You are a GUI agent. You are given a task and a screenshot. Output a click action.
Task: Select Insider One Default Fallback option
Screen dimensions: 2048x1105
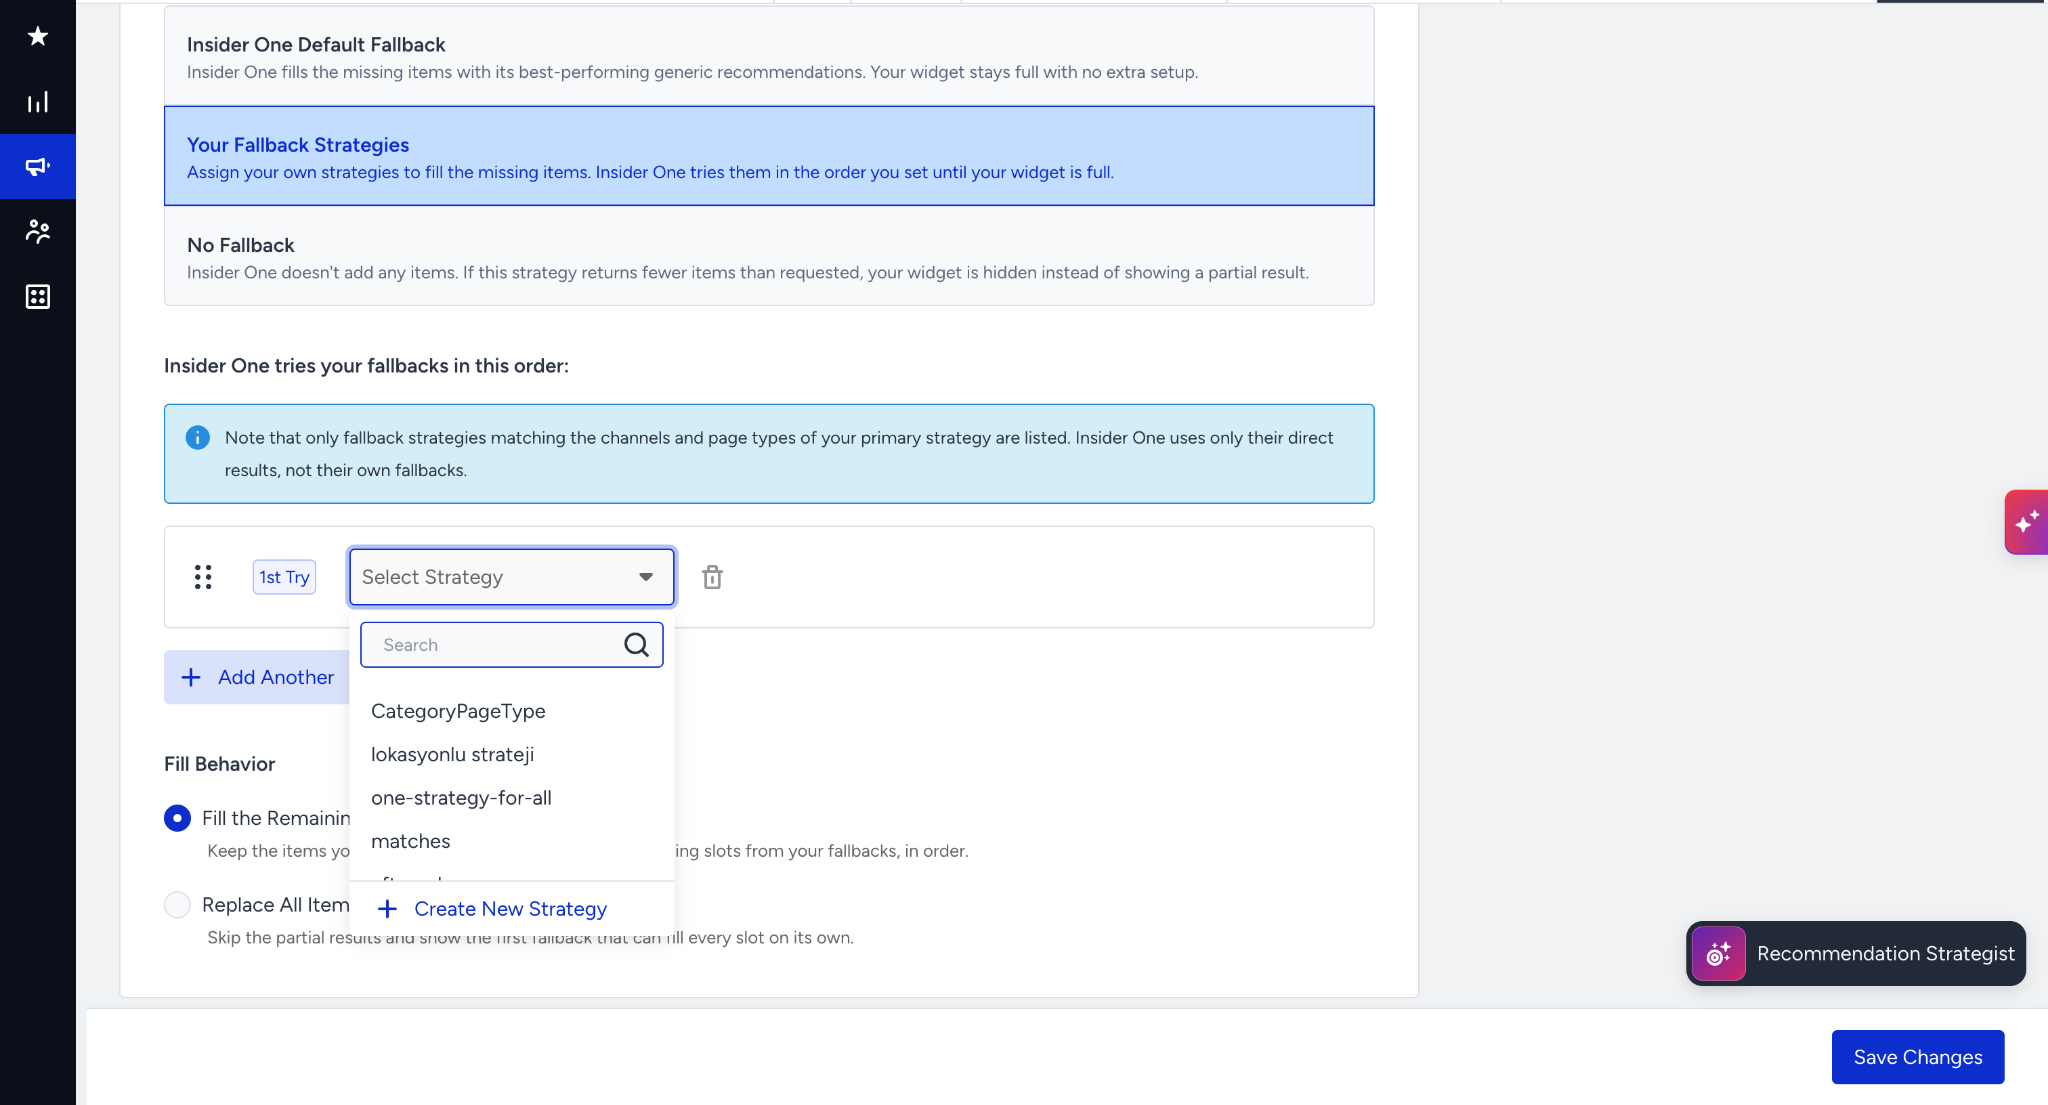tap(769, 57)
